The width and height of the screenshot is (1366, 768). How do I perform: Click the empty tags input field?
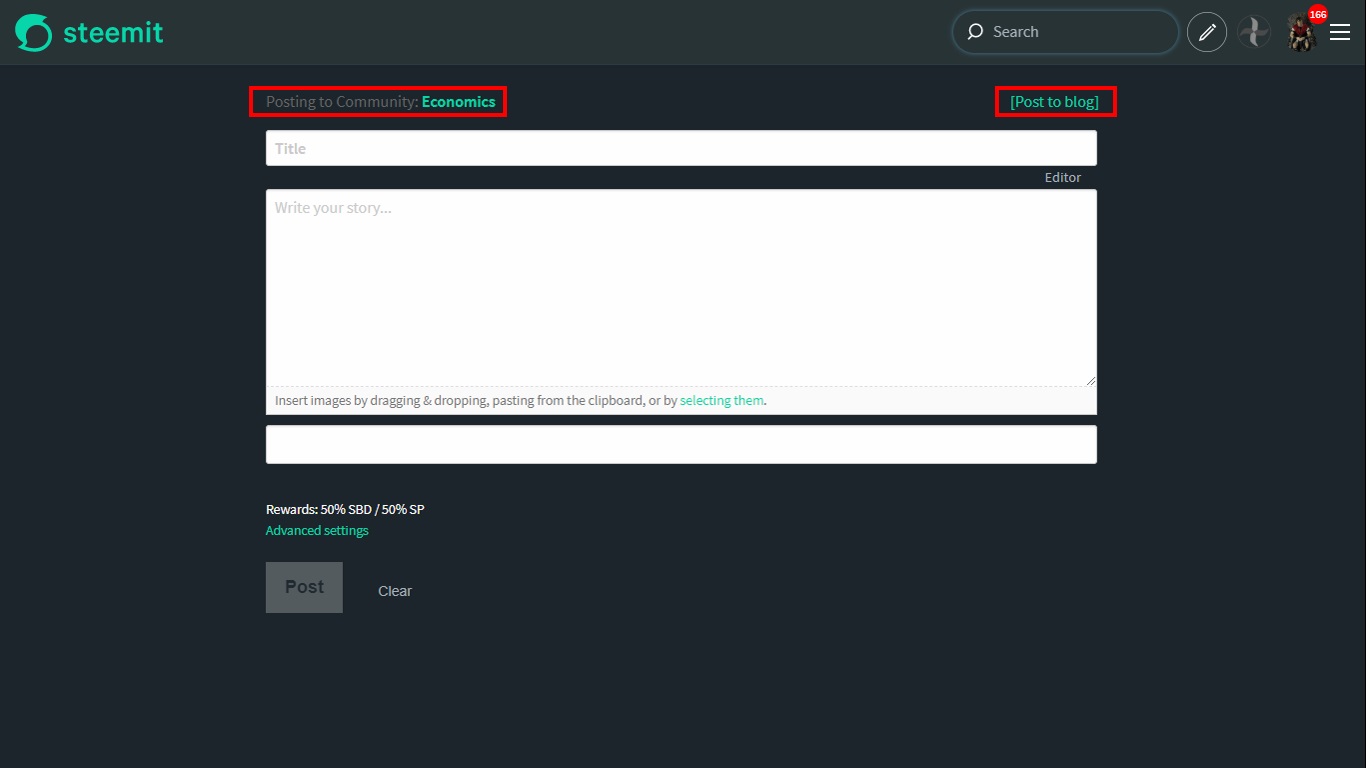(x=681, y=444)
